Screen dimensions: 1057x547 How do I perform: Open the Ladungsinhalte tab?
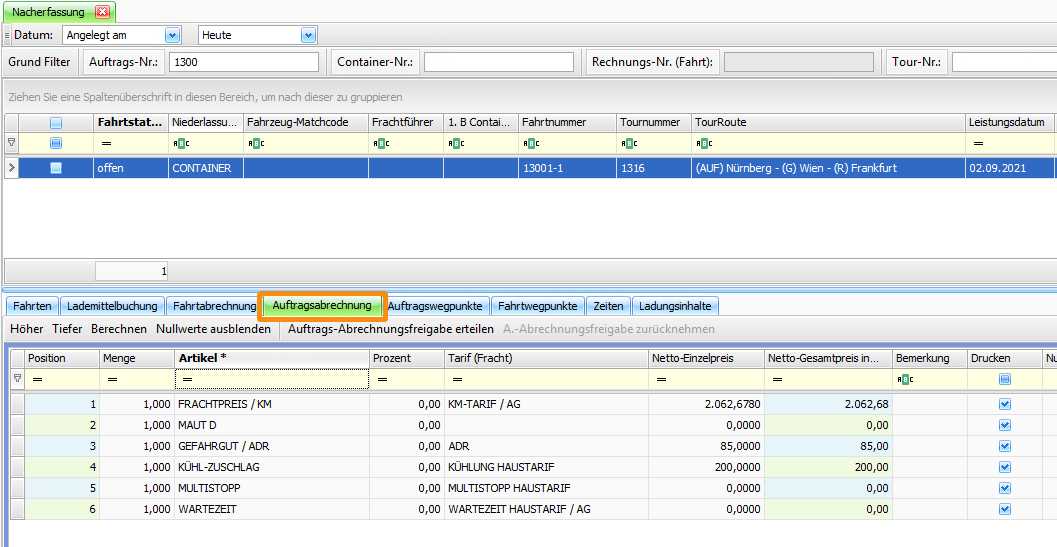[x=674, y=306]
